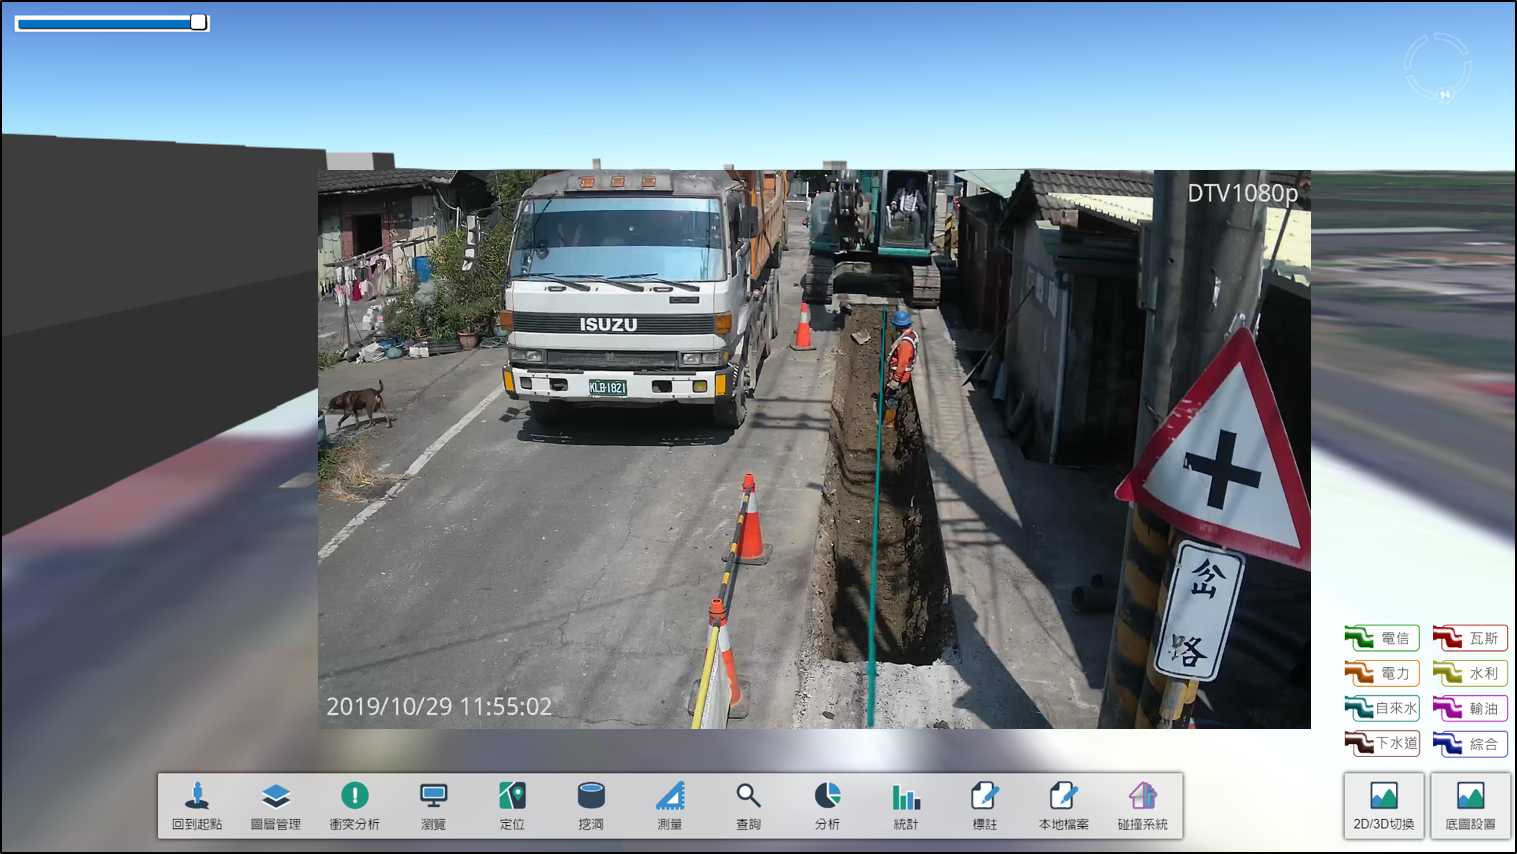Screen dimensions: 1517x854
Task: Toggle the 電信 telecom pipeline layer
Action: coord(1381,638)
